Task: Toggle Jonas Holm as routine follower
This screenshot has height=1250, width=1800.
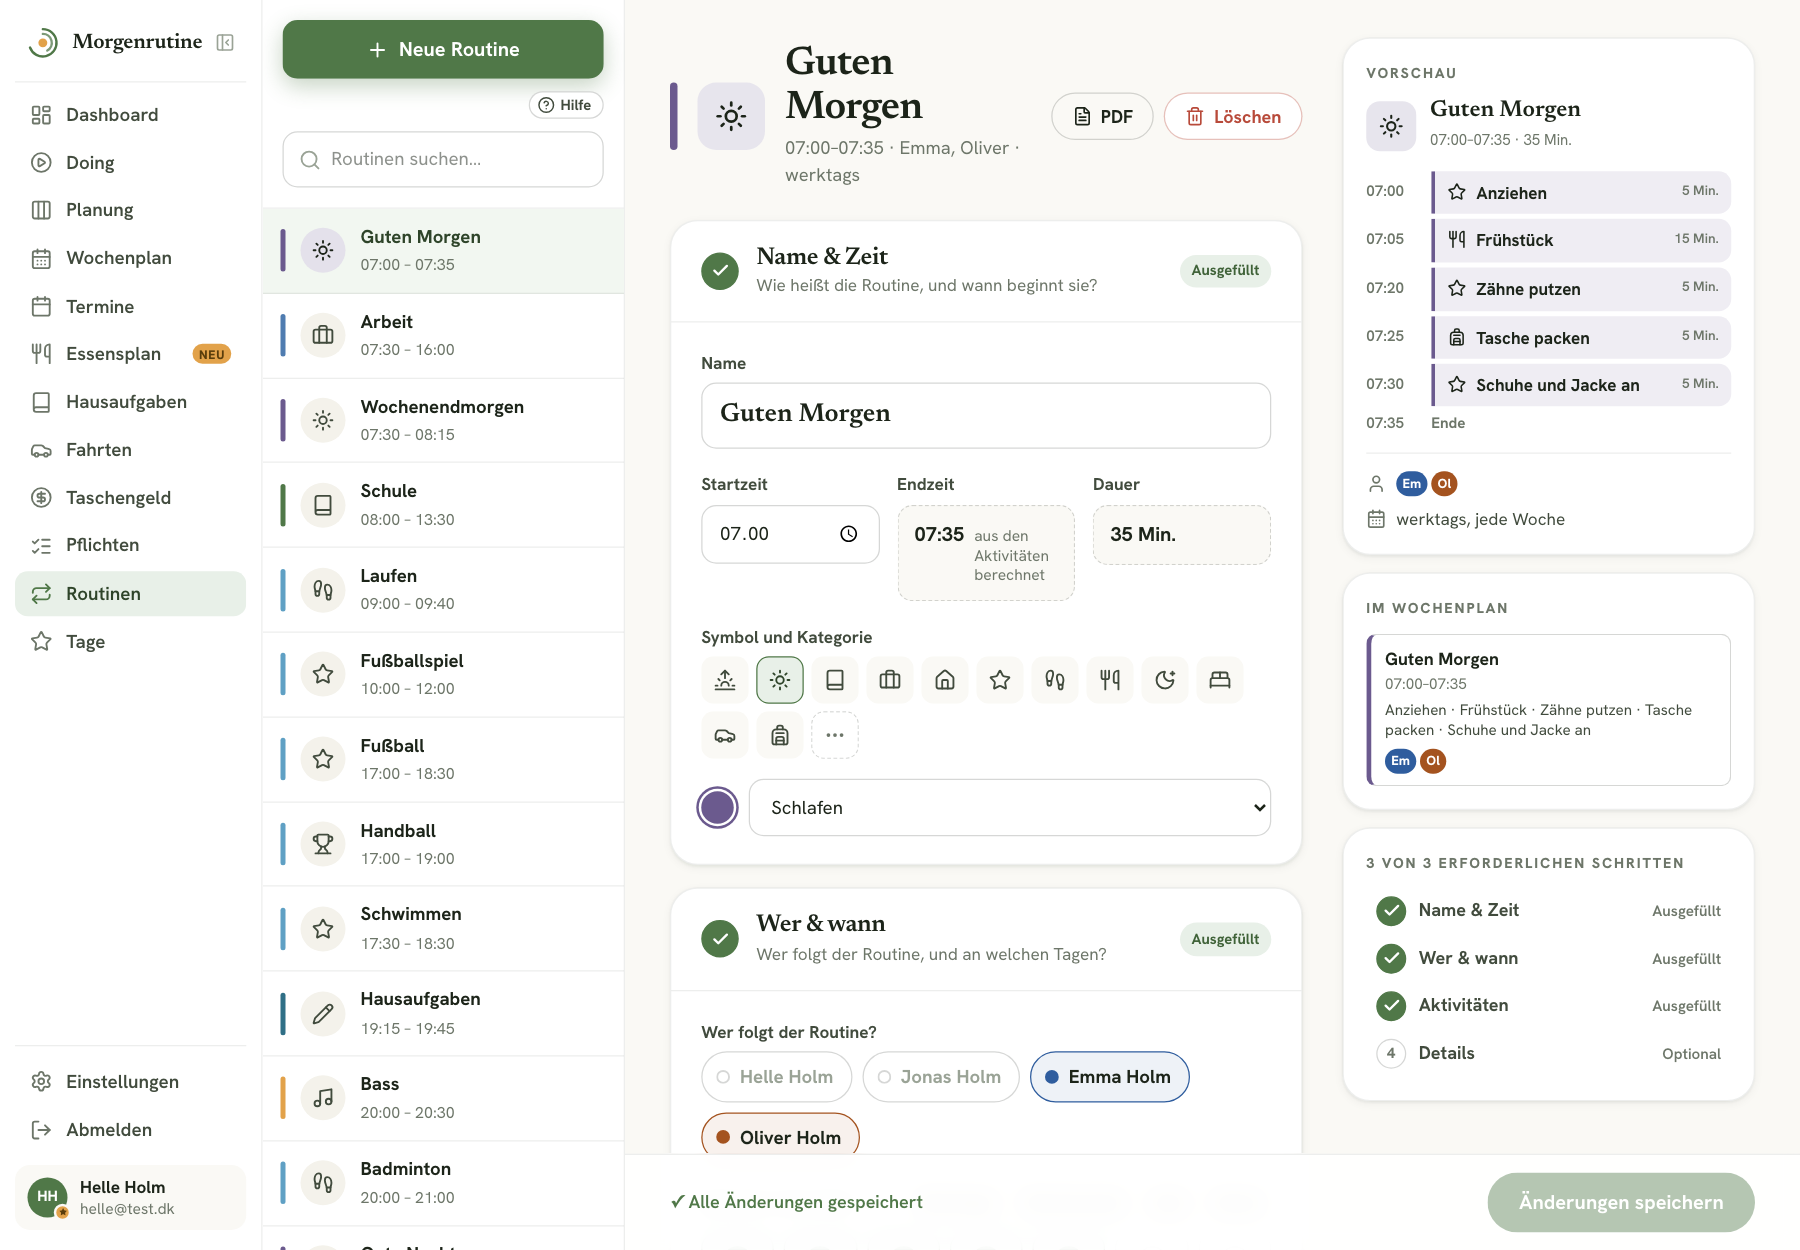Action: pyautogui.click(x=940, y=1077)
